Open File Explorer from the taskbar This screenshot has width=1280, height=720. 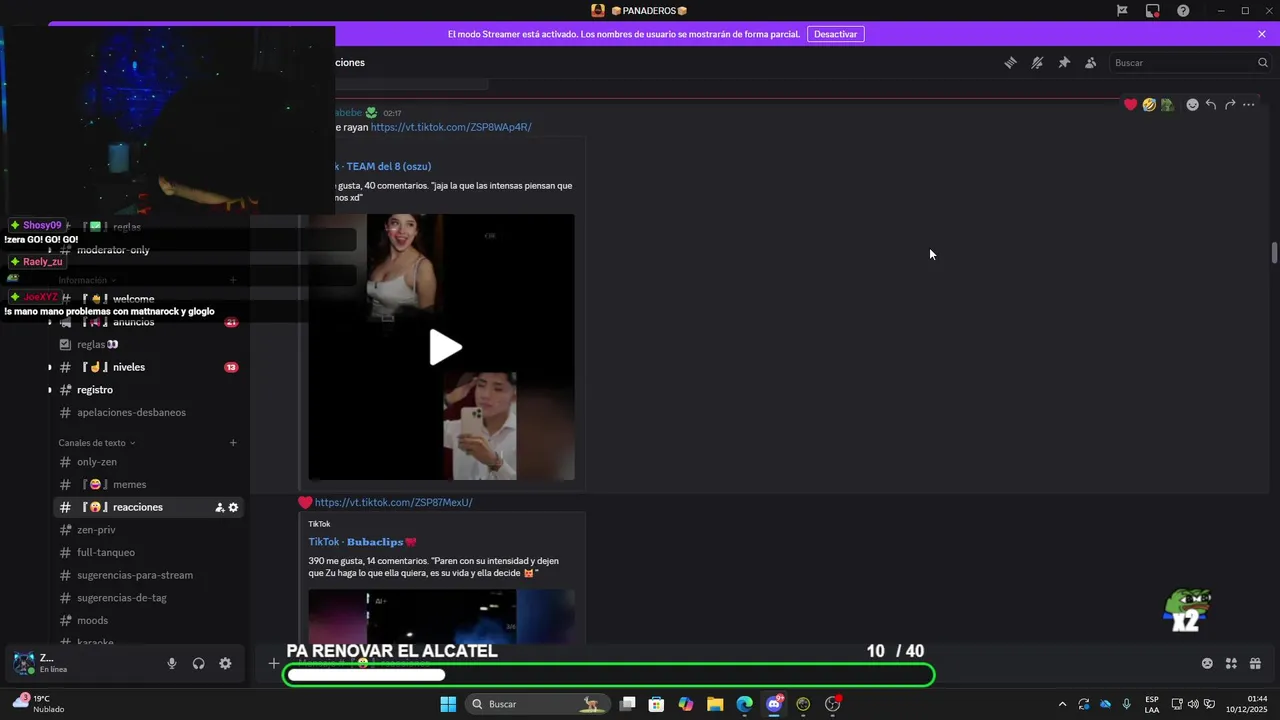pos(715,704)
